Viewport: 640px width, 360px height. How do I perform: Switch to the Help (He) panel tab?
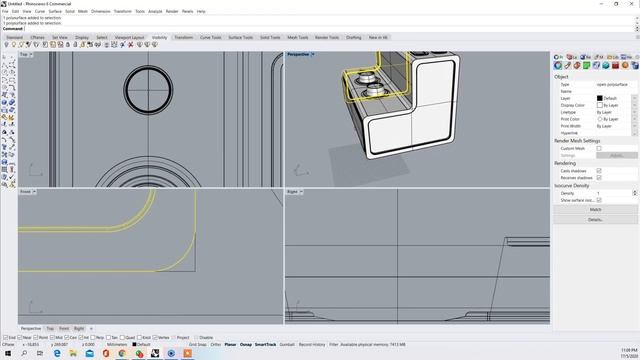626,57
